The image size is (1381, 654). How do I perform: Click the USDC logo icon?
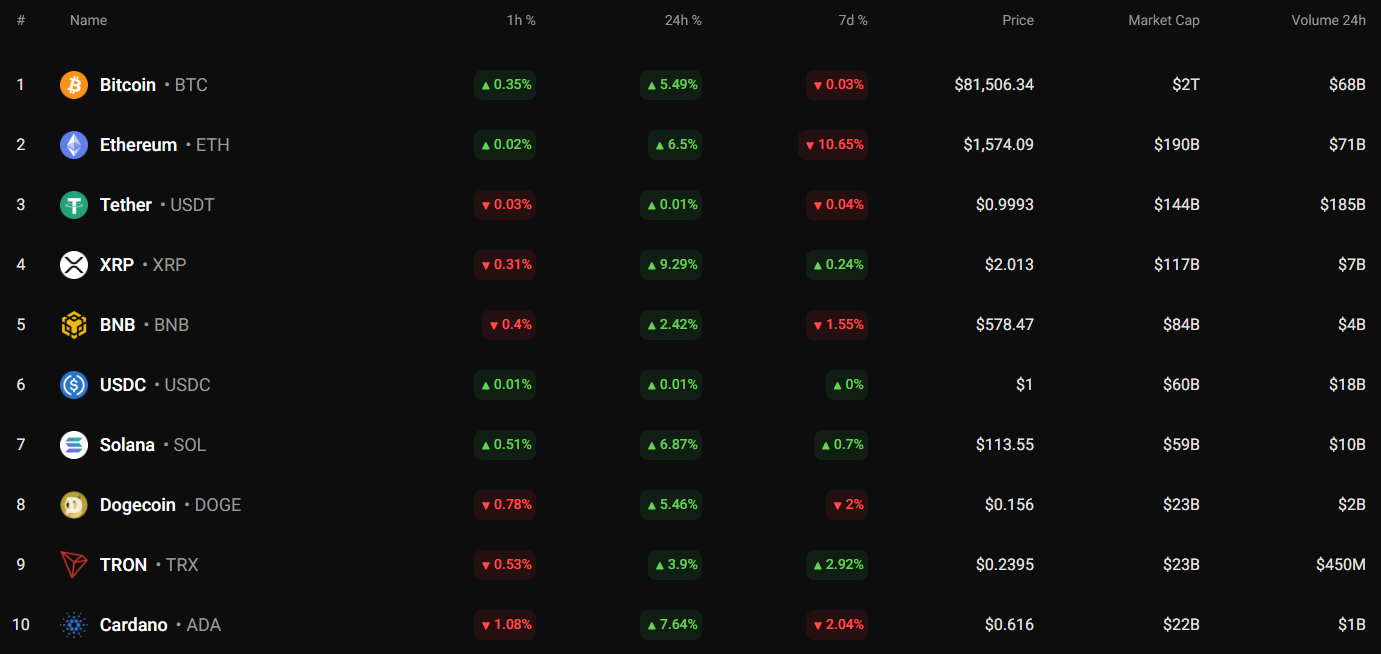(74, 385)
